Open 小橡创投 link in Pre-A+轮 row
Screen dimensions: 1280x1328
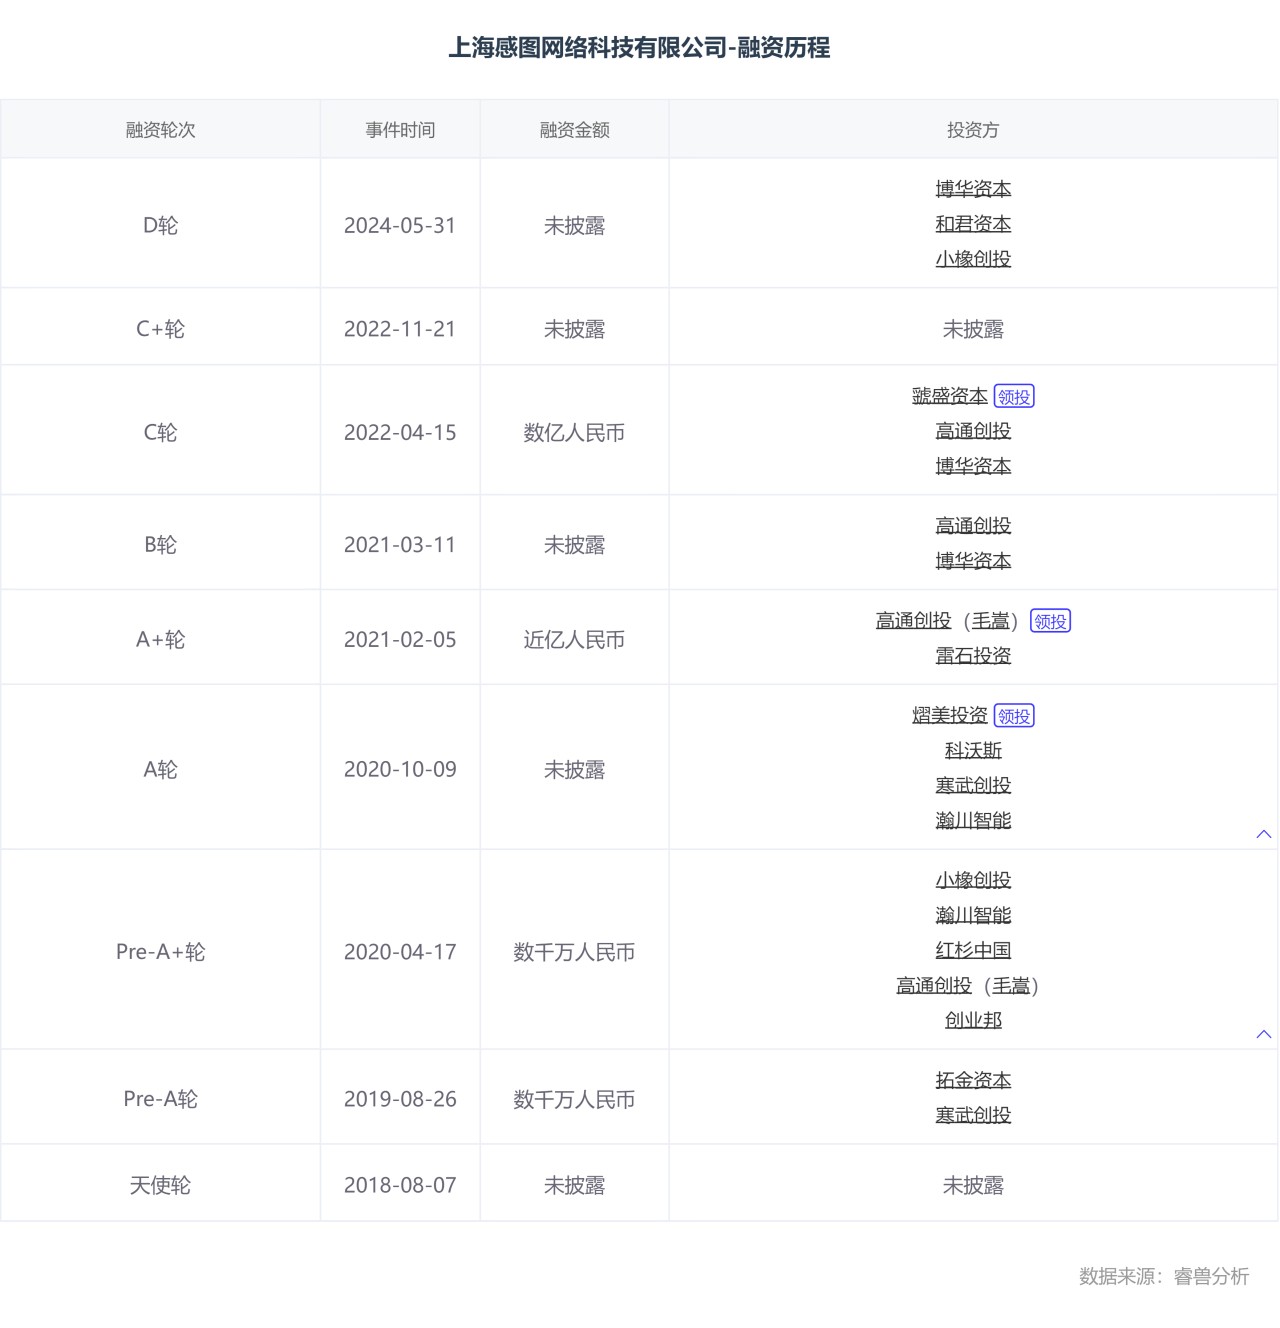click(973, 880)
